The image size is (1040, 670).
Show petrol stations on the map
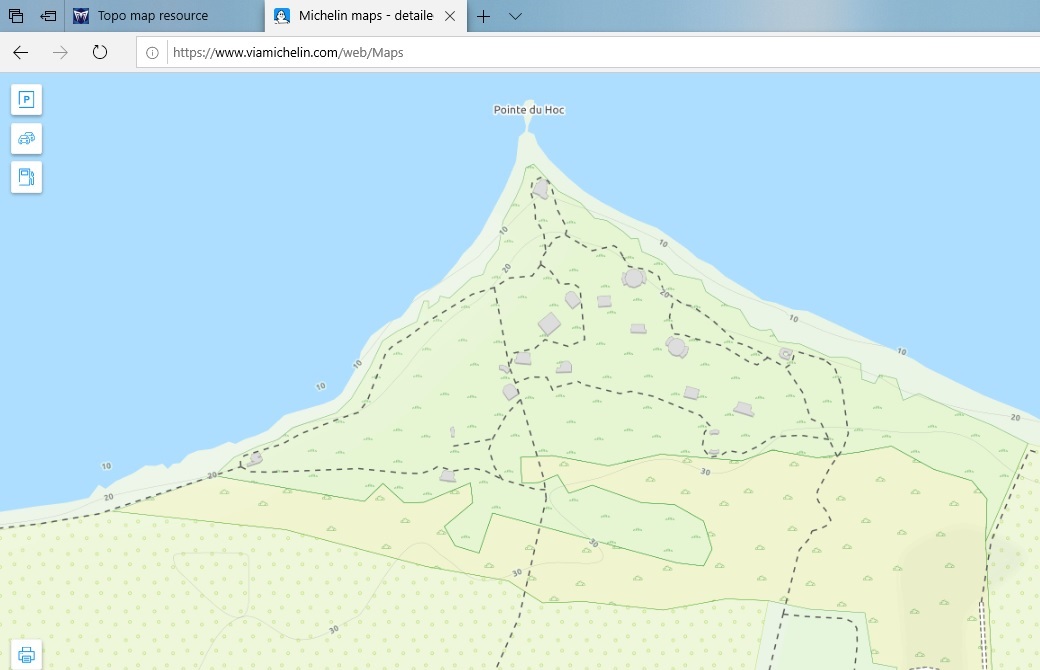[27, 177]
